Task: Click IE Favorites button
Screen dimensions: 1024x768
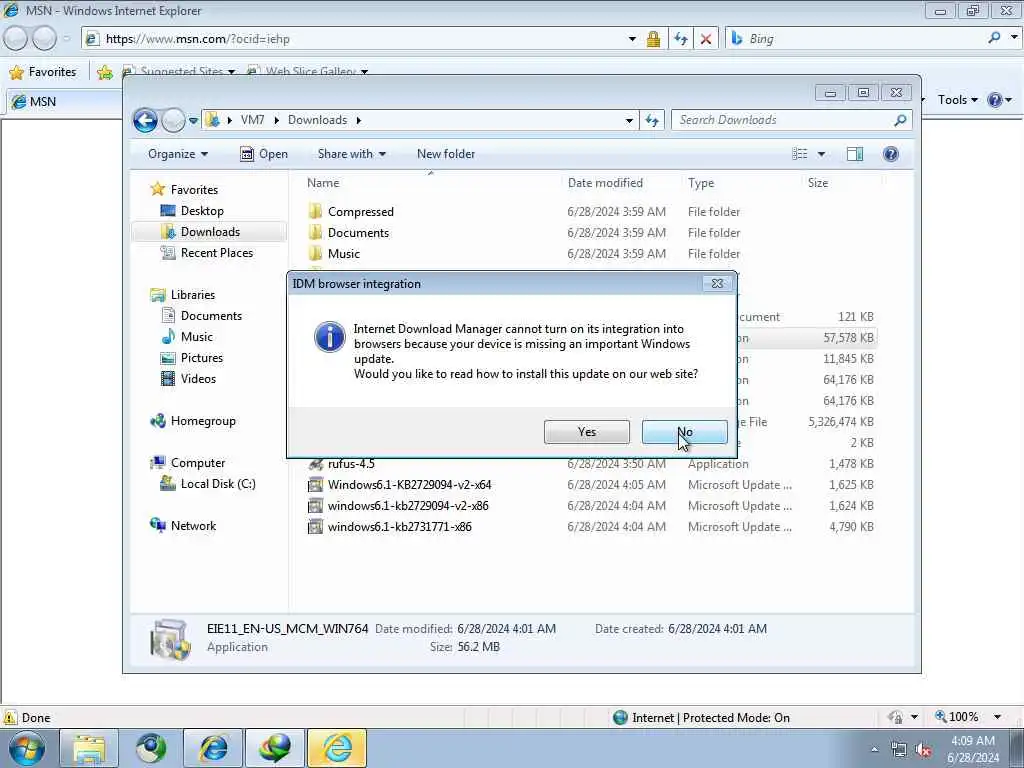Action: click(x=43, y=72)
